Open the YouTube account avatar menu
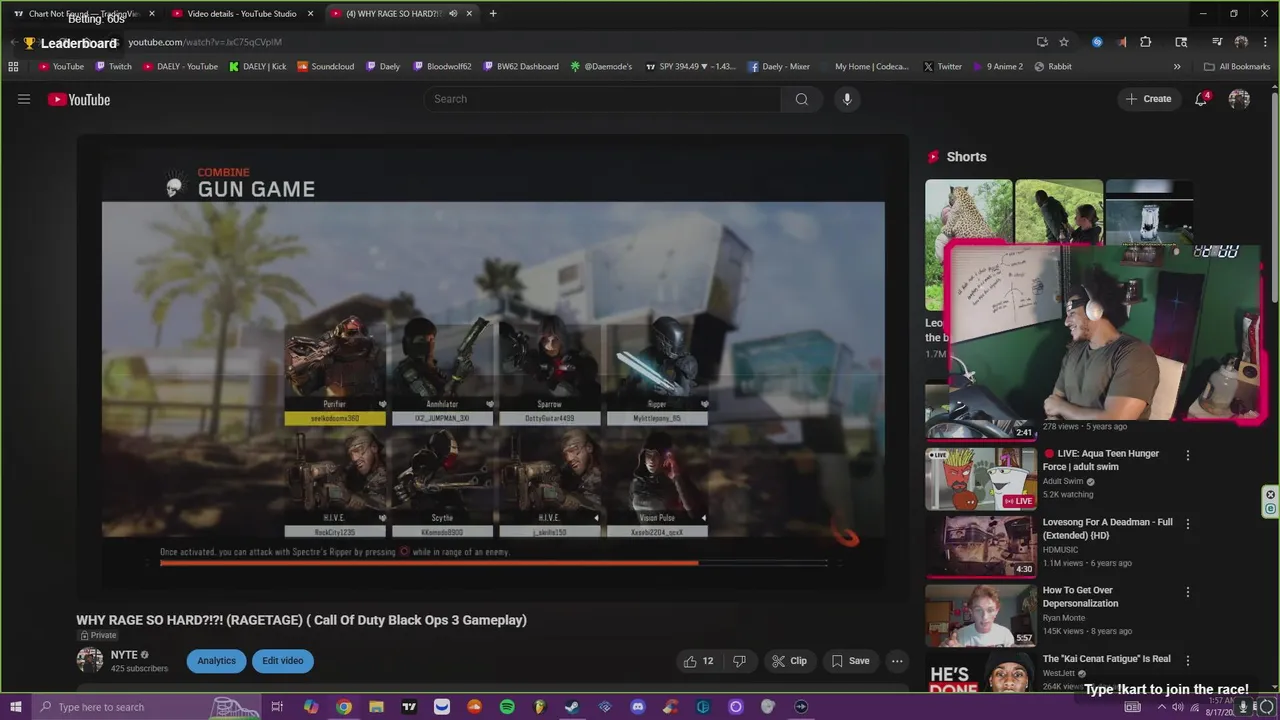Screen dimensions: 1280x720 coord(1239,99)
